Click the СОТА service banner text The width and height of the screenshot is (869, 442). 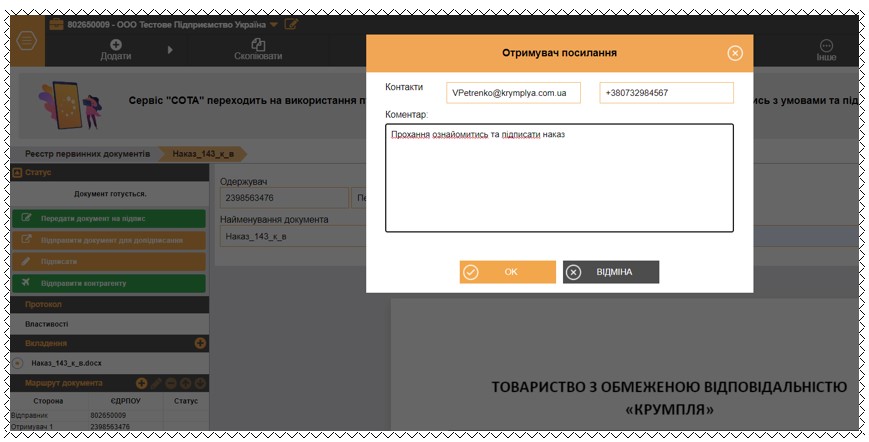click(x=247, y=101)
